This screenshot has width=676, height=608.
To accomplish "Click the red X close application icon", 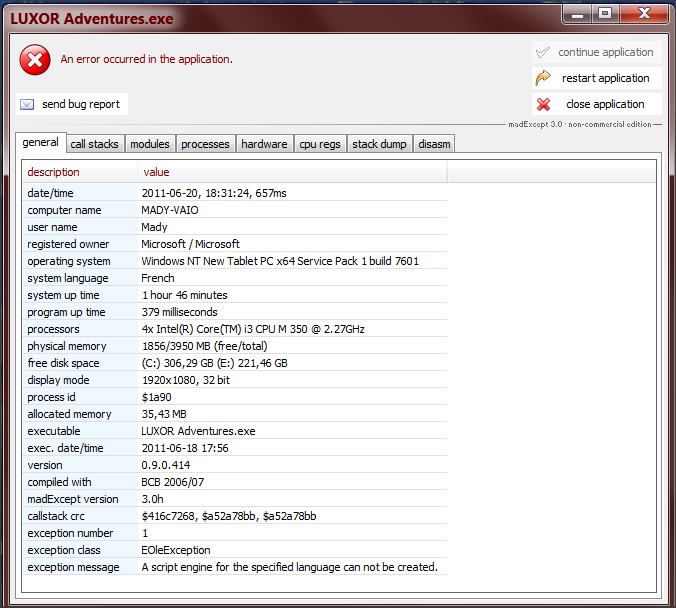I will coord(543,104).
